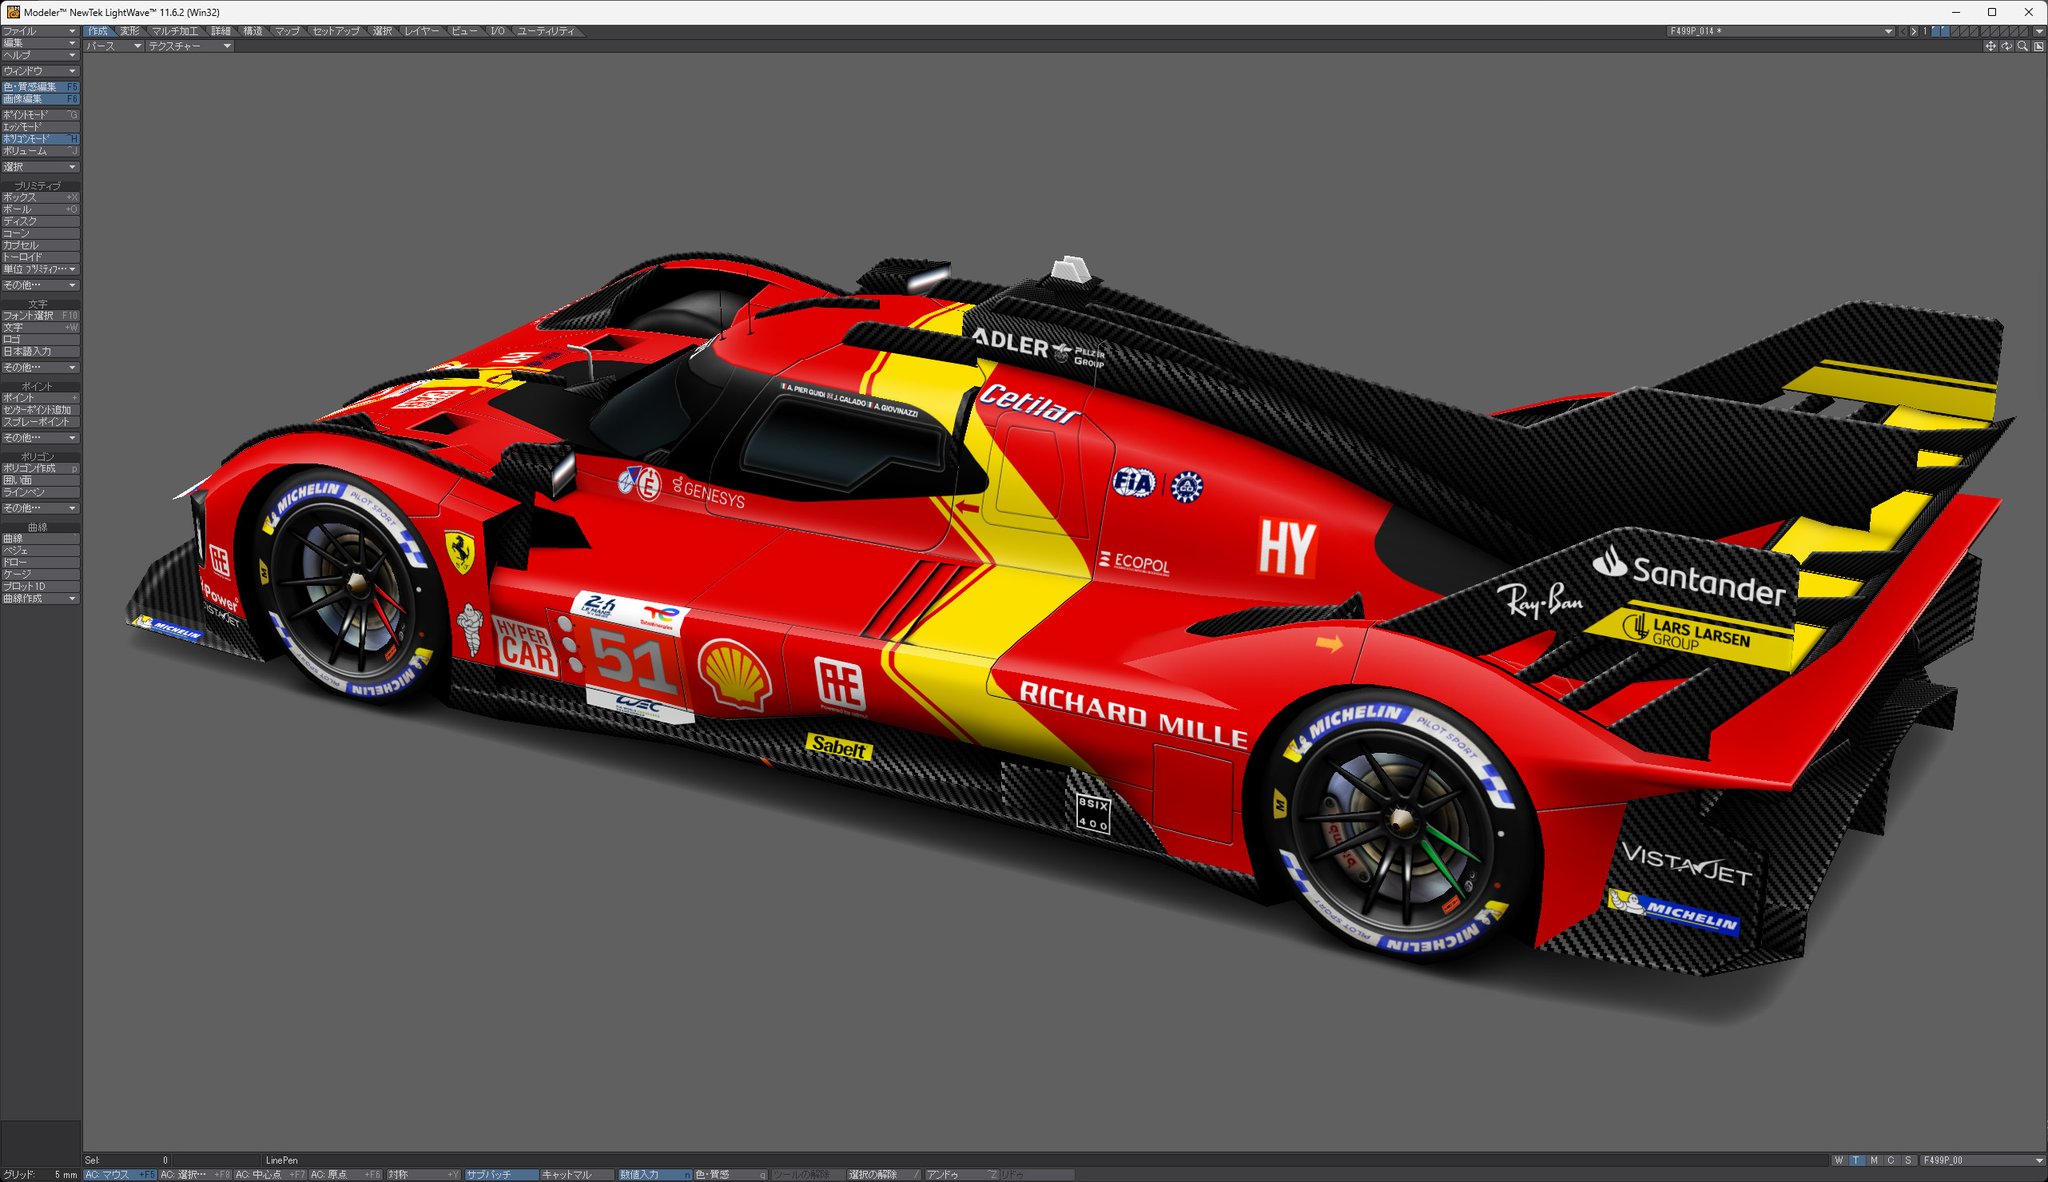Select layer 1 foreground slot
2048x1182 pixels.
(x=1936, y=31)
